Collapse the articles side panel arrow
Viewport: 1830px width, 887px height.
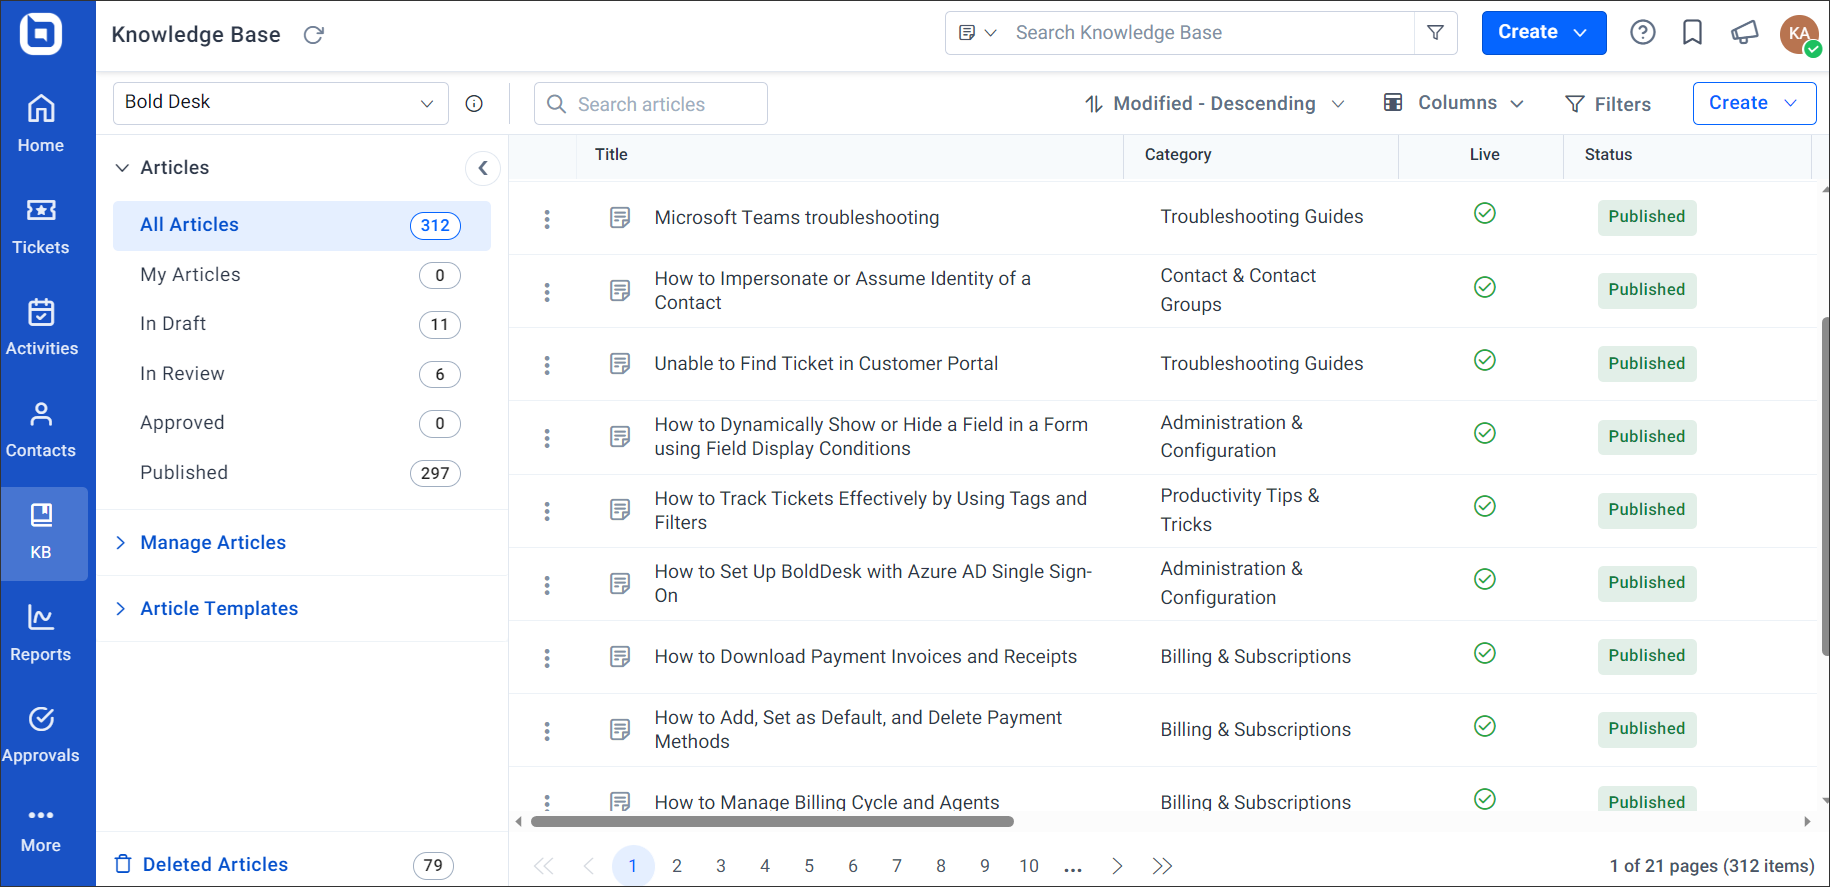[x=483, y=168]
